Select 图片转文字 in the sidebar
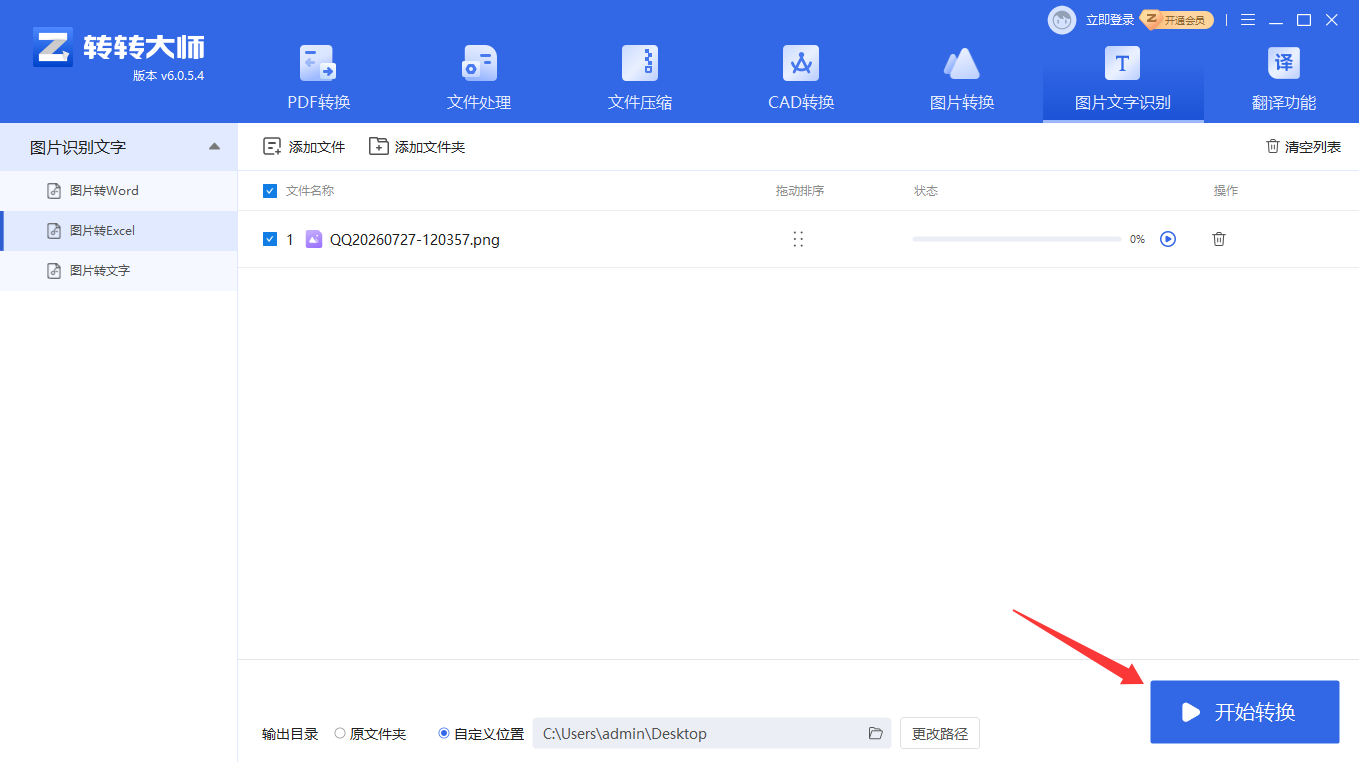1359x762 pixels. point(118,271)
